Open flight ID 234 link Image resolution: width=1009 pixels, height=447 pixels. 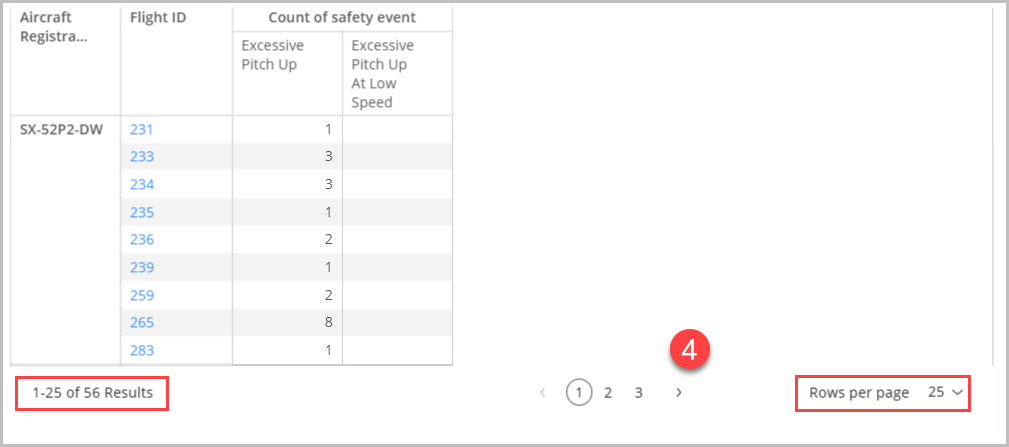(142, 185)
